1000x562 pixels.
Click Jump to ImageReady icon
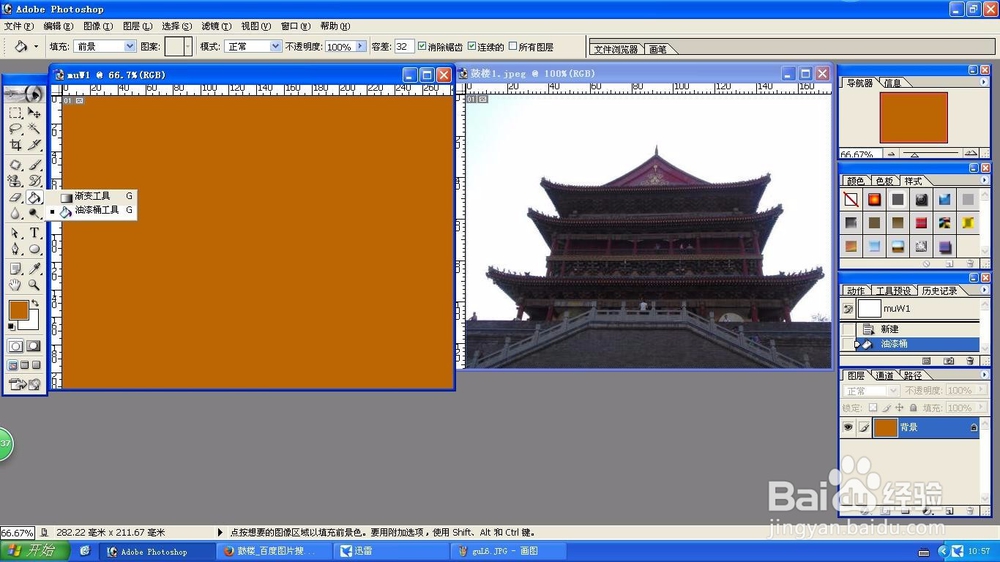click(x=24, y=384)
